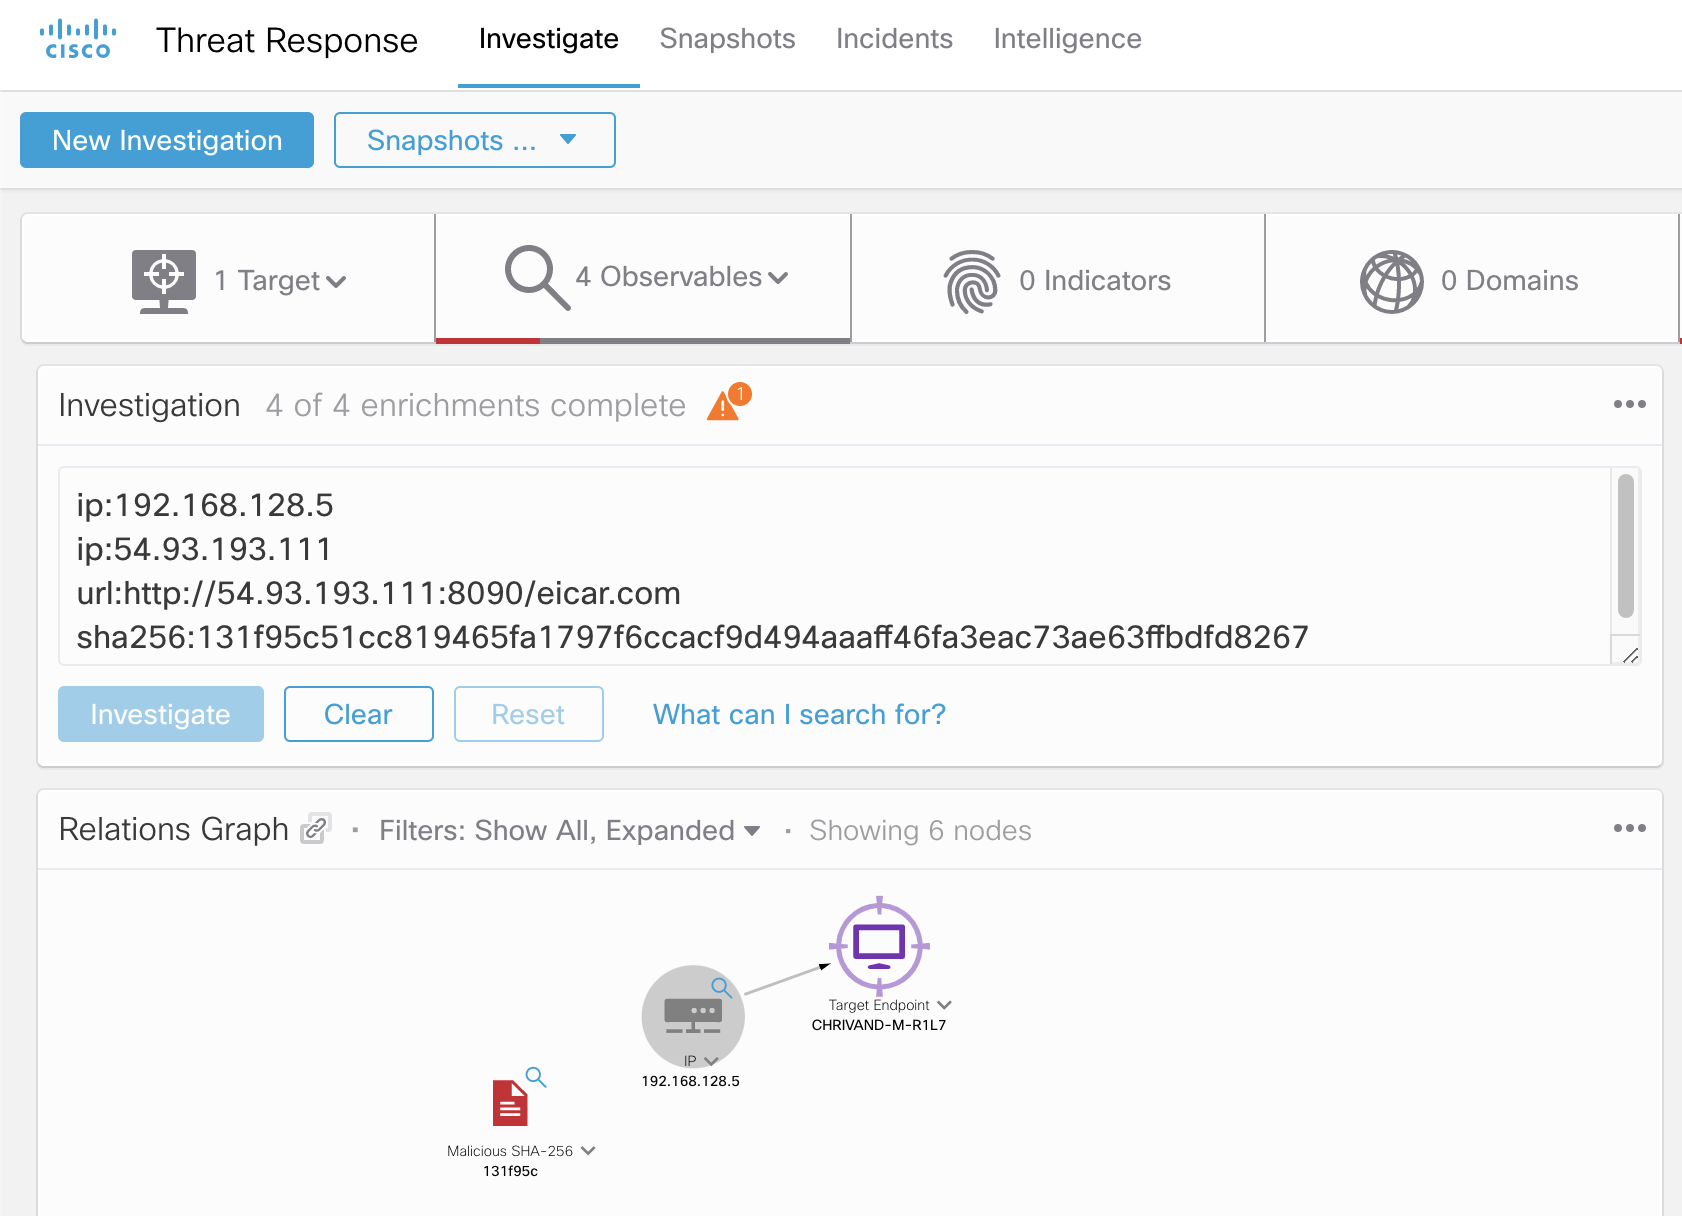Open the Investigate tab
Screen dimensions: 1682x1216
(x=548, y=39)
